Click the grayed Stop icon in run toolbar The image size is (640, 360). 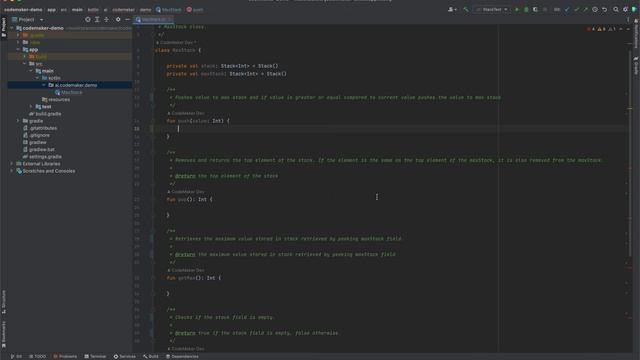545,9
